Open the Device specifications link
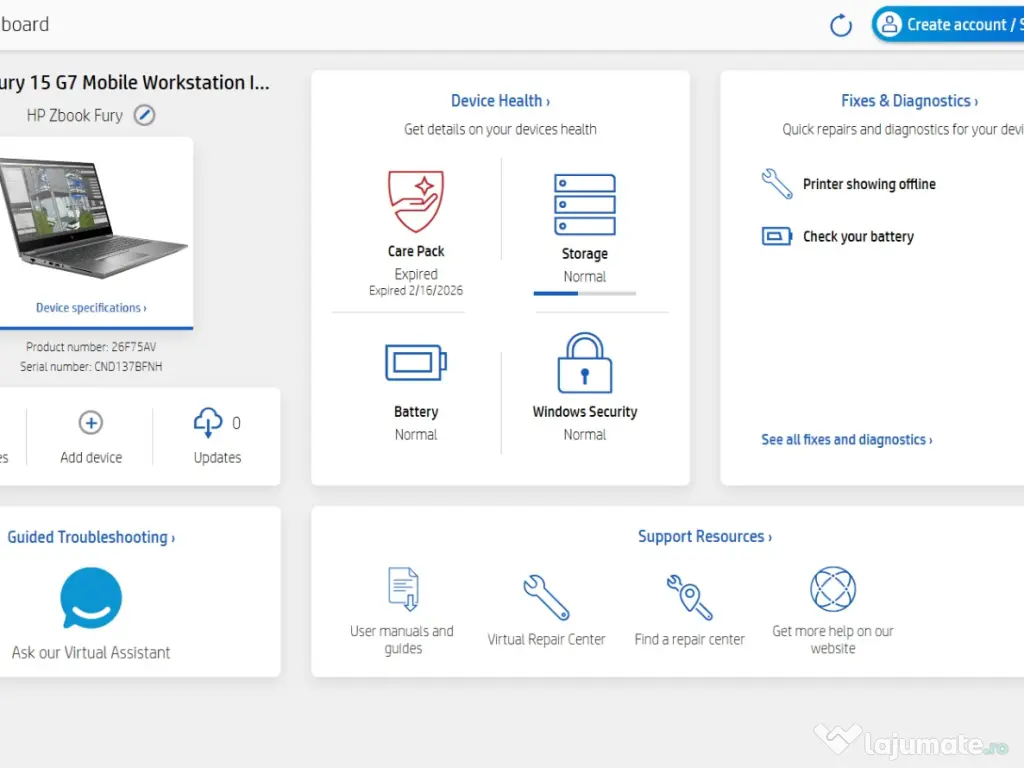Viewport: 1024px width, 768px height. click(x=91, y=308)
